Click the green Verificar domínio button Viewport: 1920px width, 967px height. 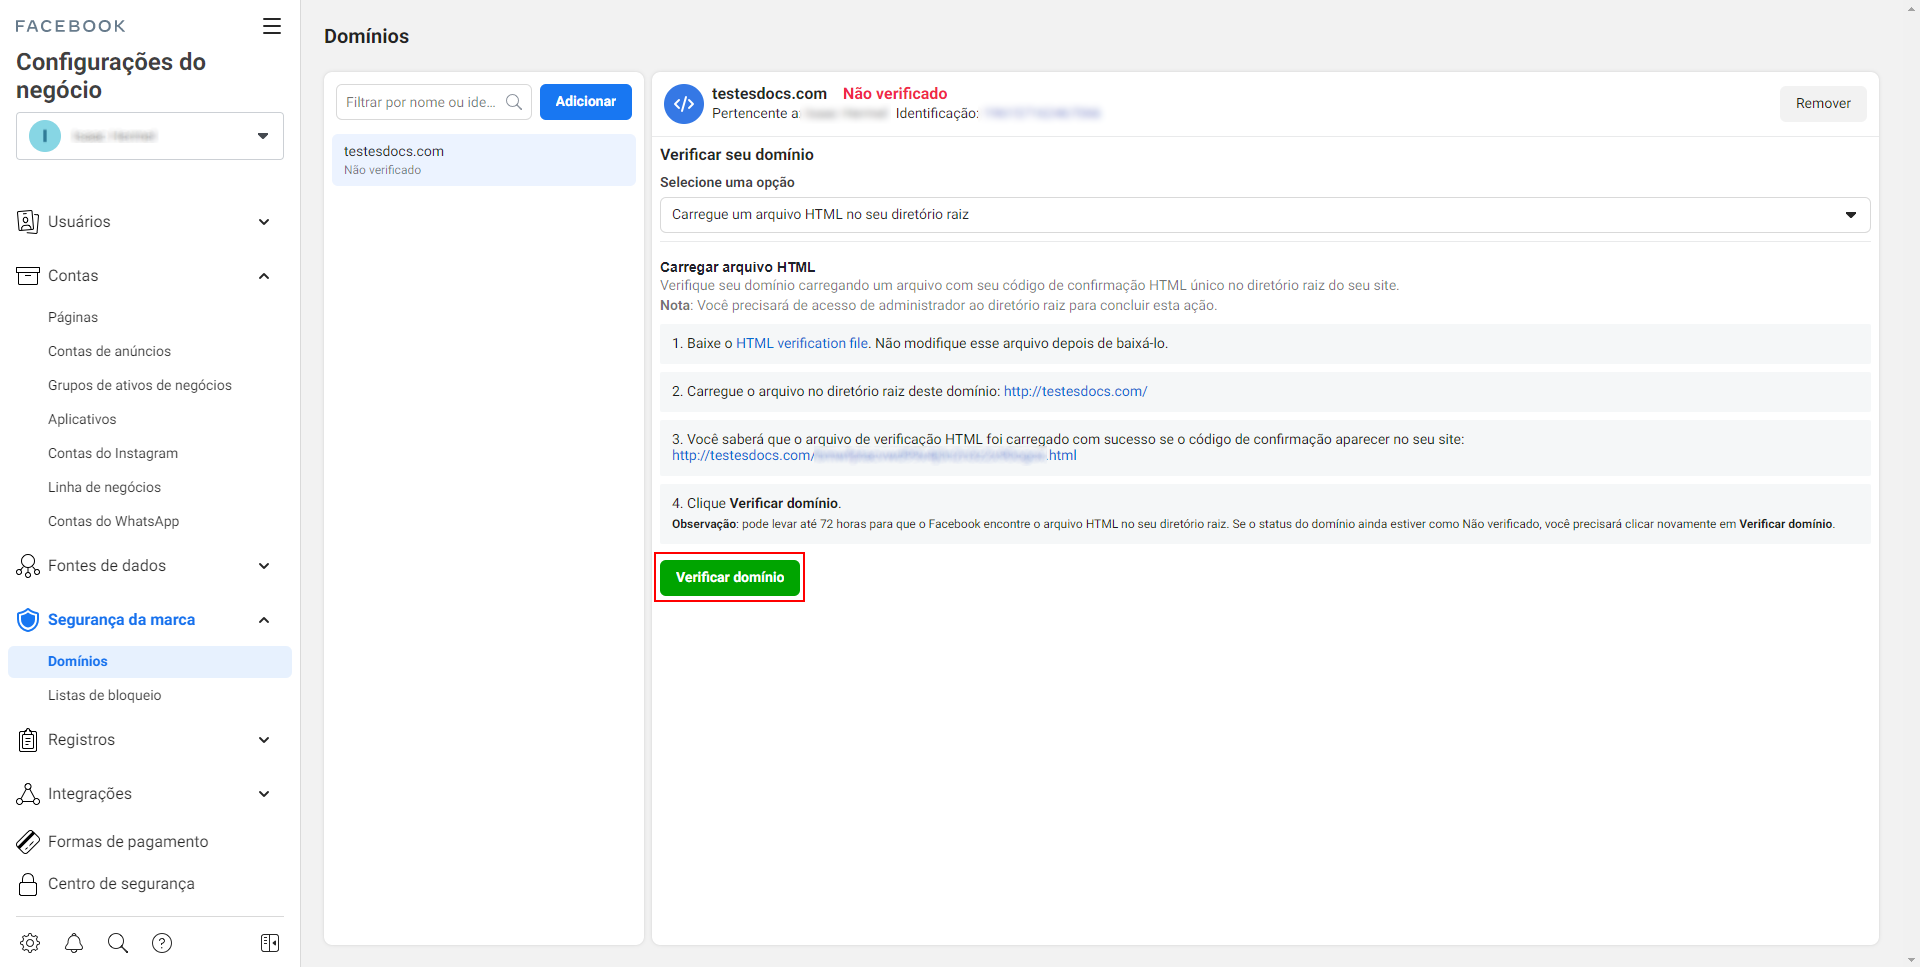point(730,577)
